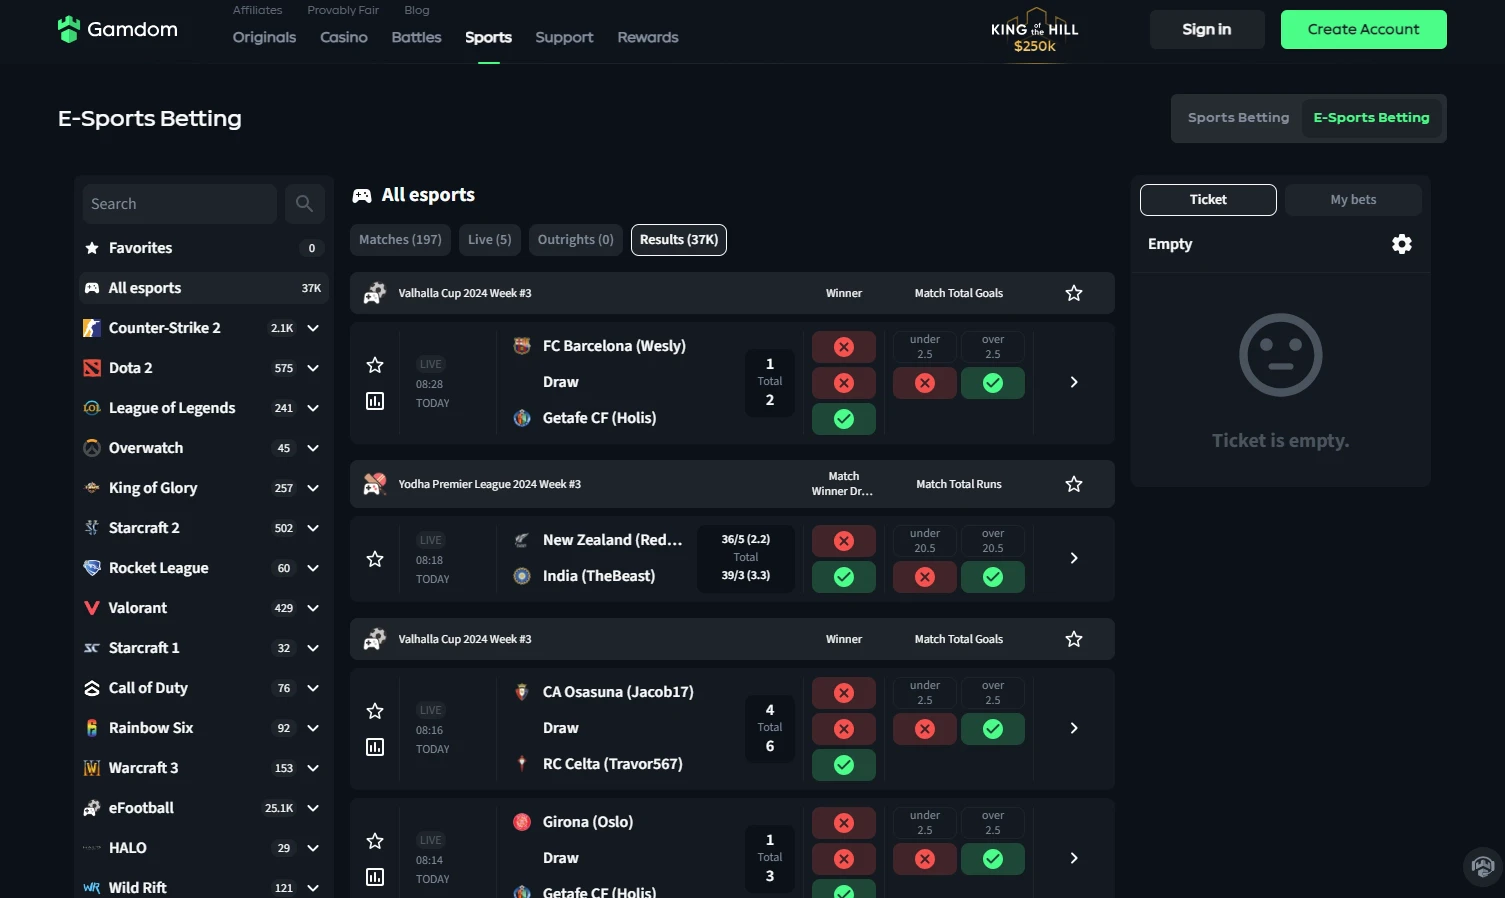Star the Girona (Oslo) match
Image resolution: width=1505 pixels, height=898 pixels.
click(375, 841)
